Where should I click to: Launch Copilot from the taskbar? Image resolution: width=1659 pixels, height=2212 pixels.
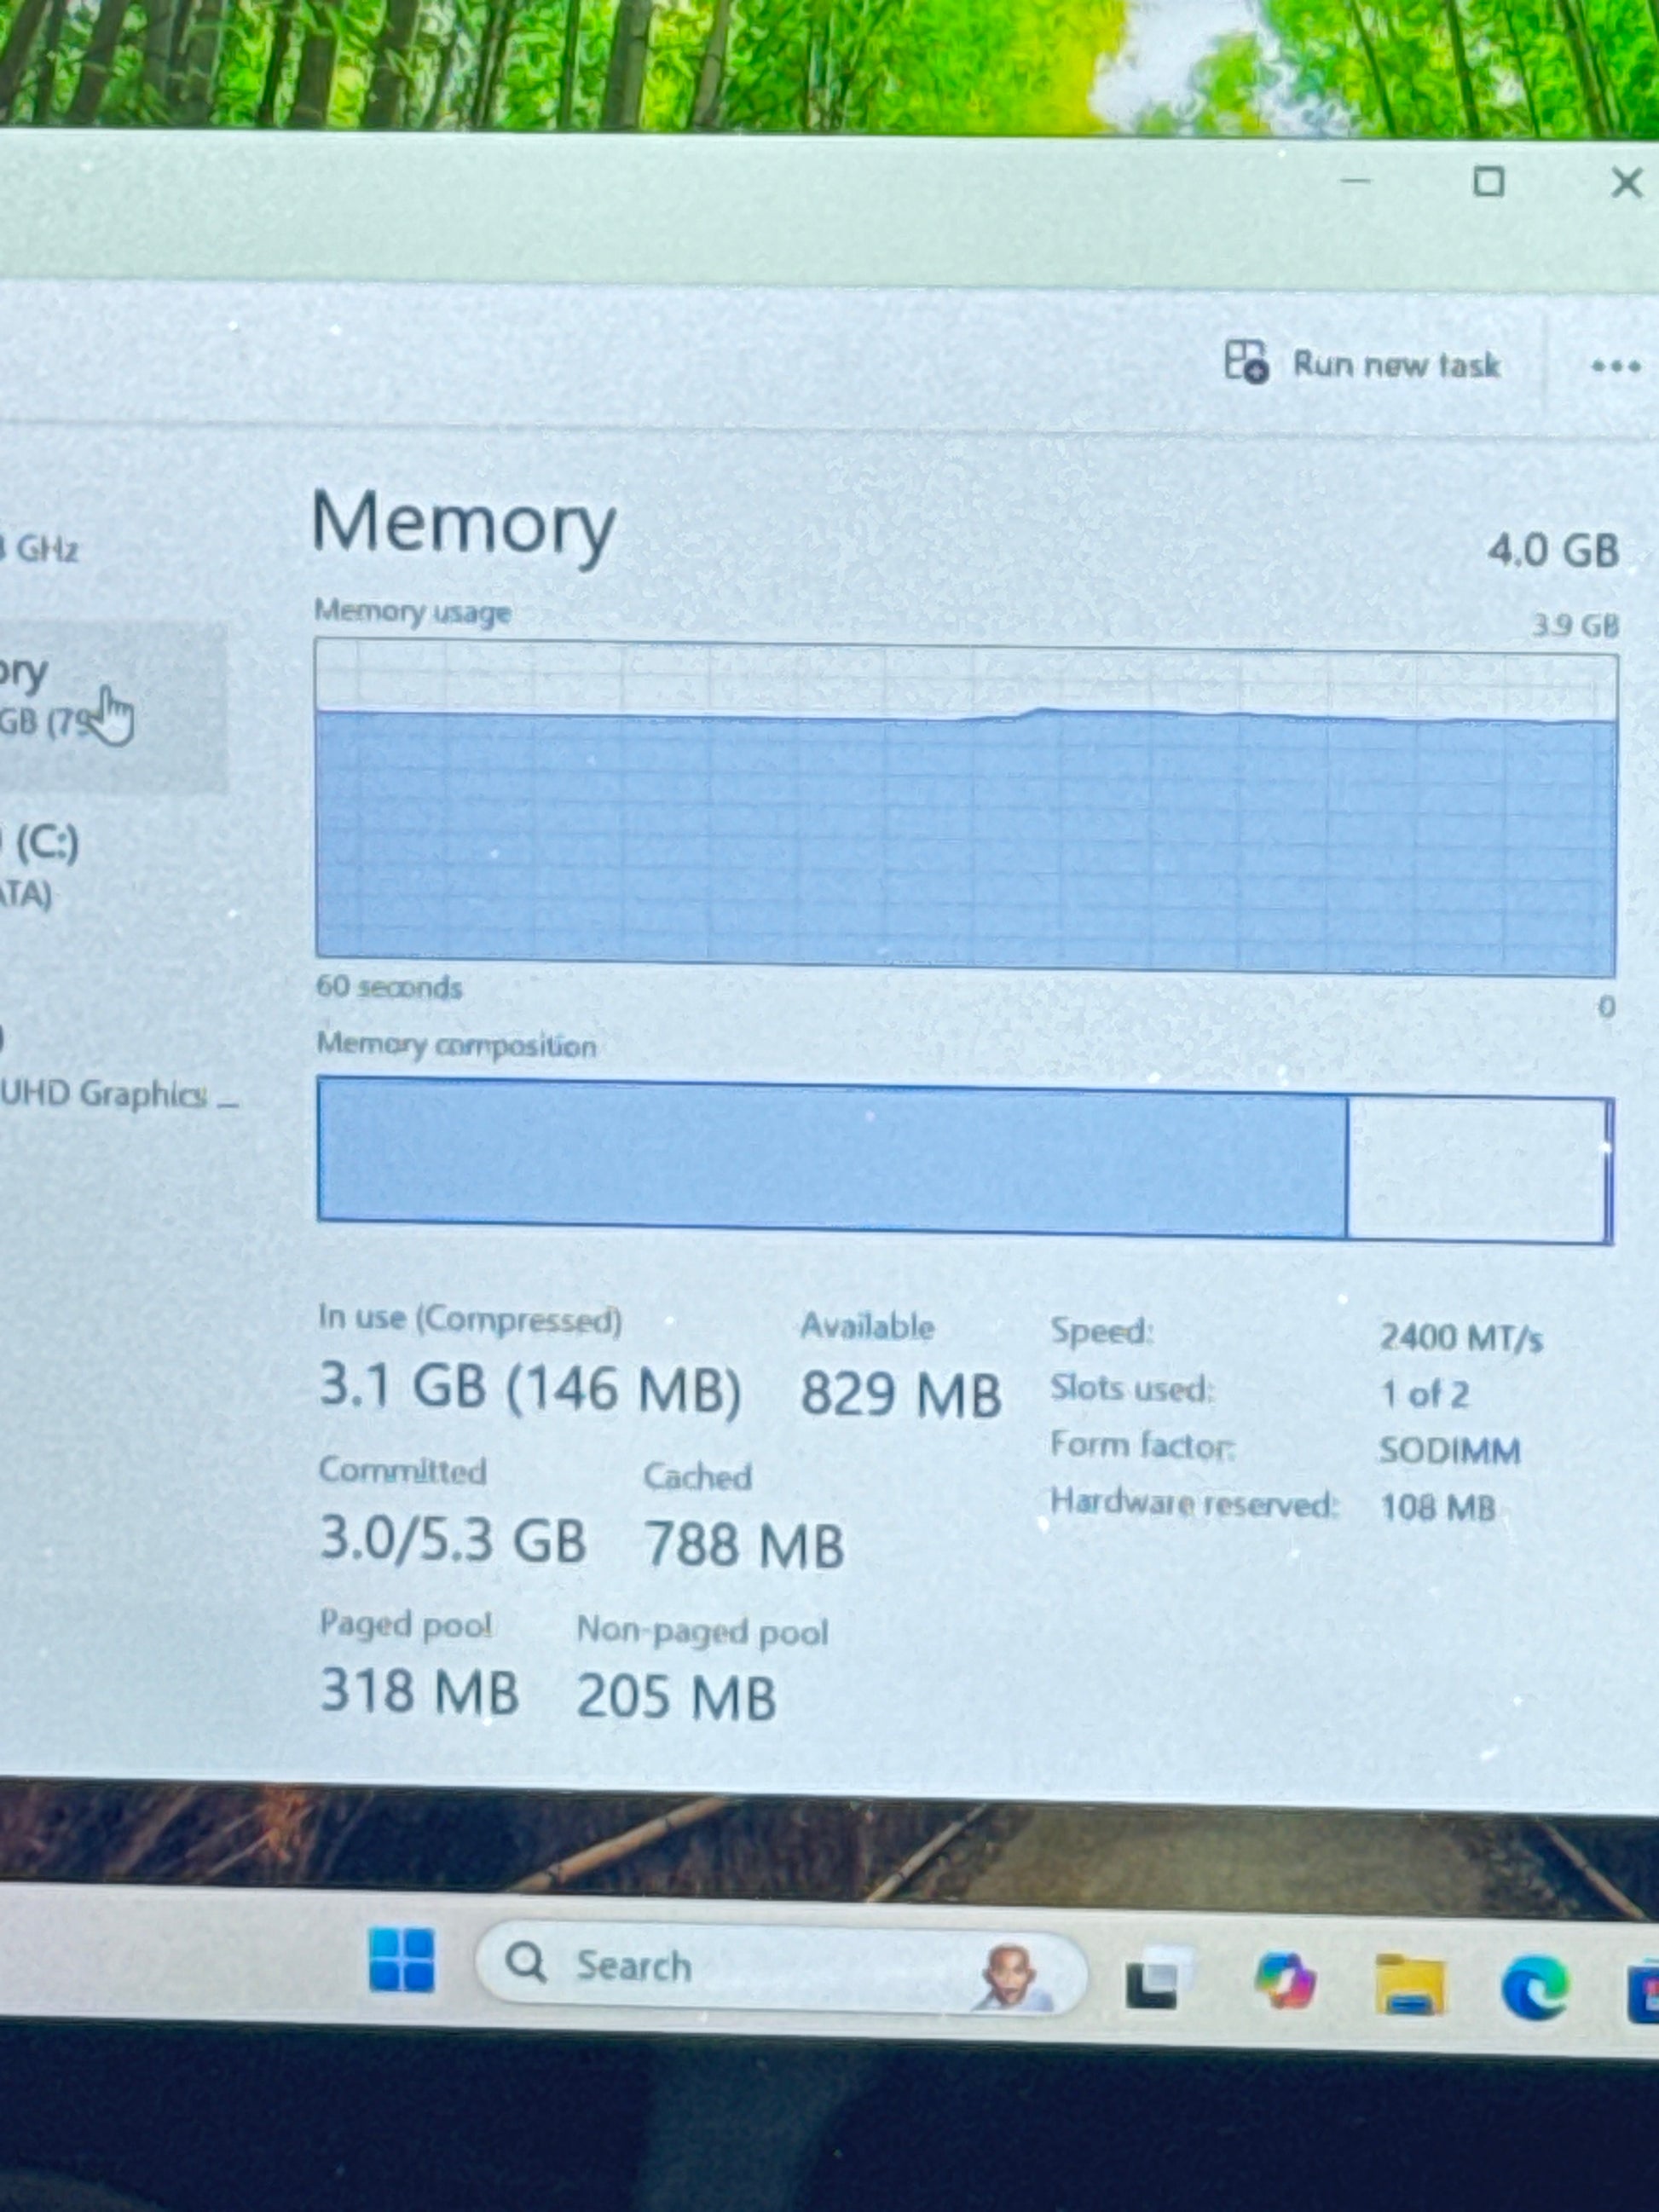click(1285, 1980)
